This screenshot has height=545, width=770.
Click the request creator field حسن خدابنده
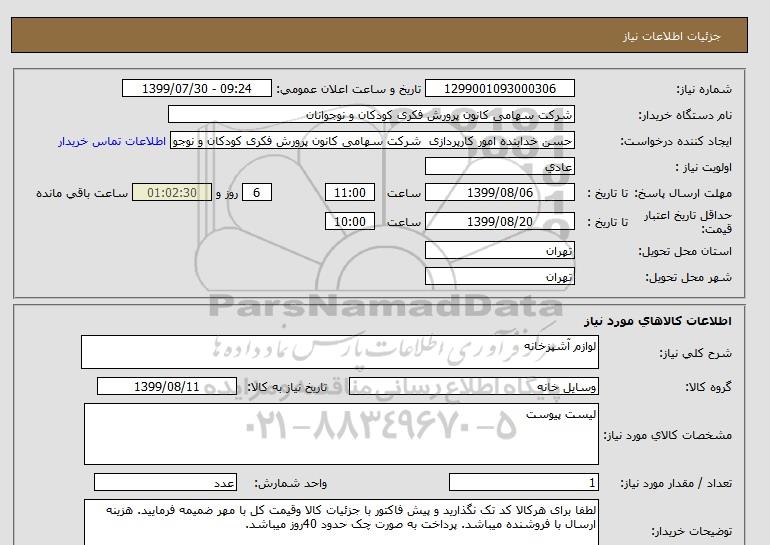pos(372,140)
